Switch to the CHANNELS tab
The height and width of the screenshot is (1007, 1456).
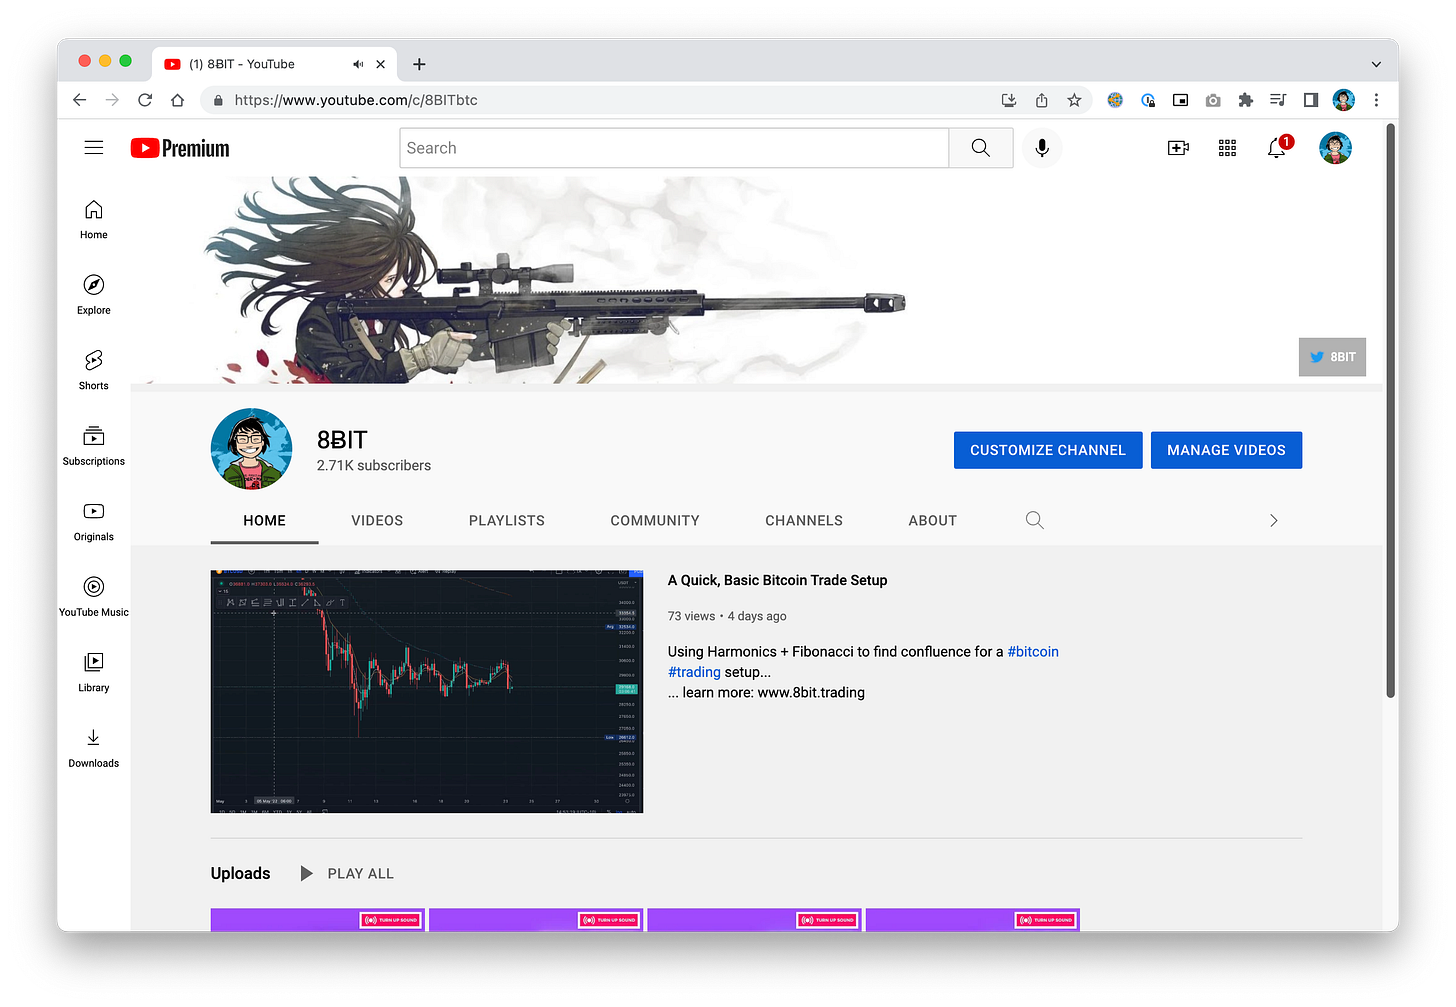click(804, 520)
